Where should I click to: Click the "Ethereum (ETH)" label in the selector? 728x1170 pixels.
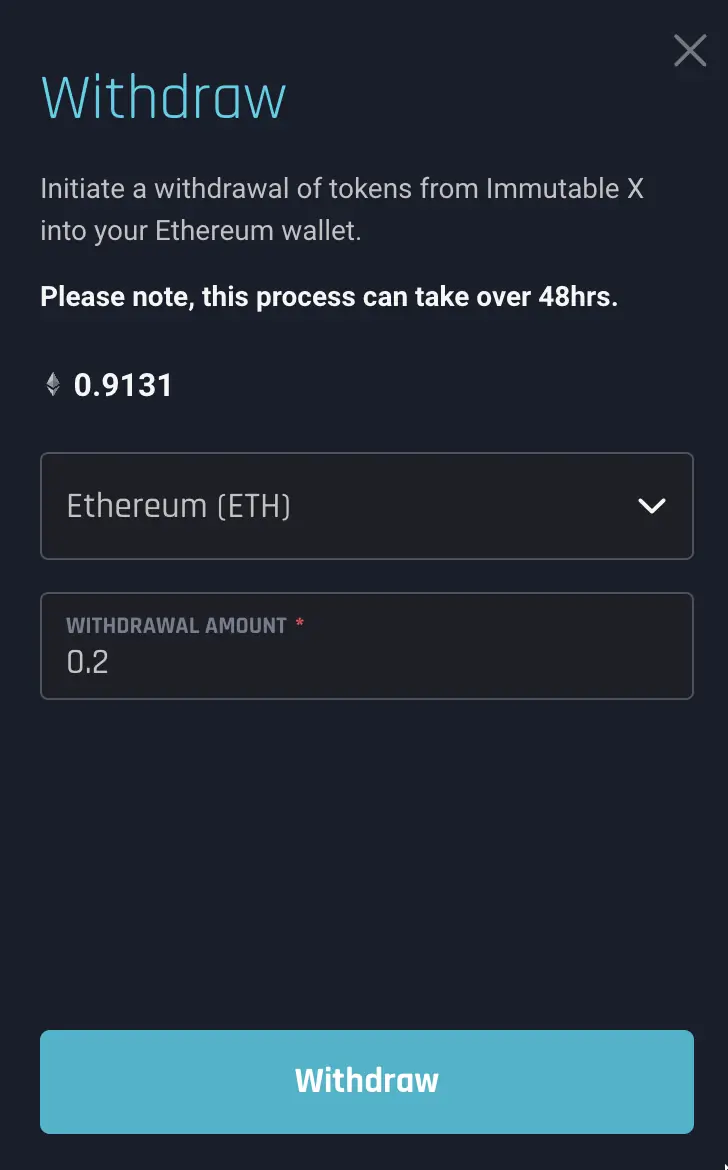point(178,506)
